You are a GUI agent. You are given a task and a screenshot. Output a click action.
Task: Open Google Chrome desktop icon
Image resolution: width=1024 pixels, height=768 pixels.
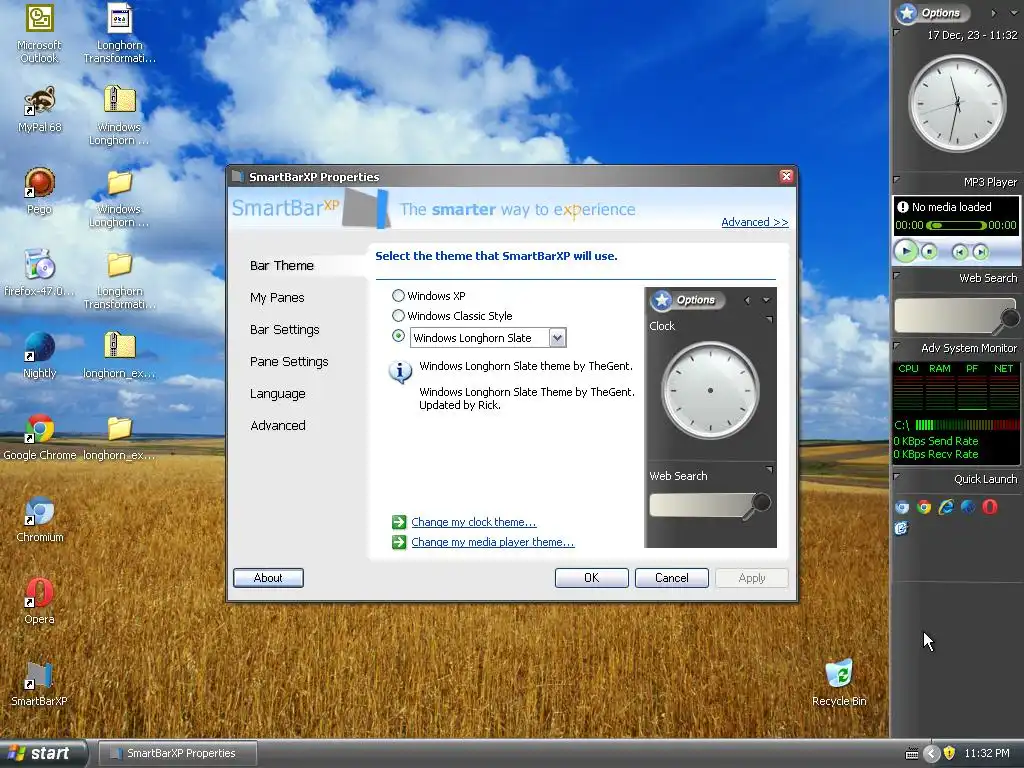(x=39, y=437)
